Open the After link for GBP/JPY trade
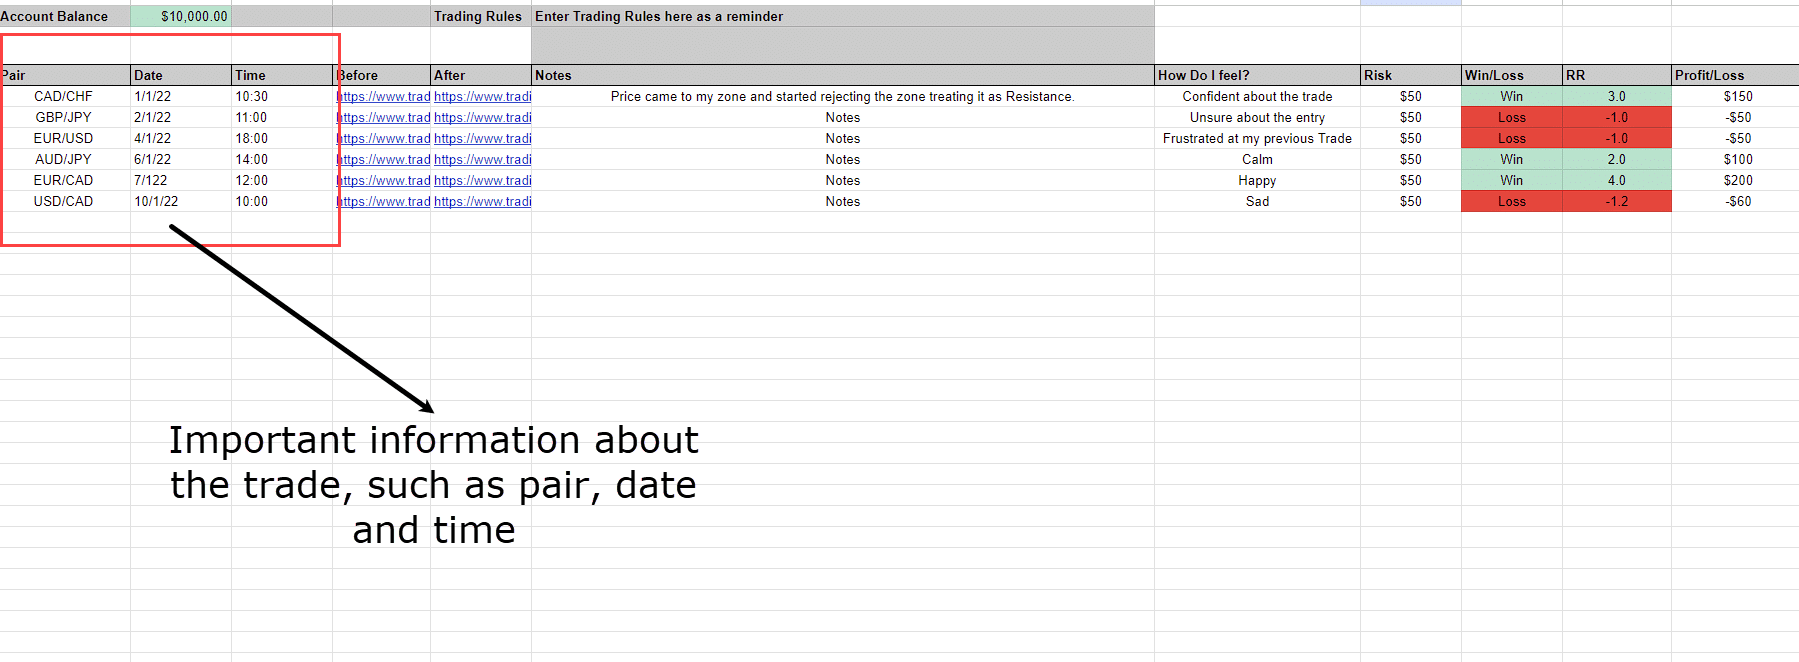 (482, 118)
